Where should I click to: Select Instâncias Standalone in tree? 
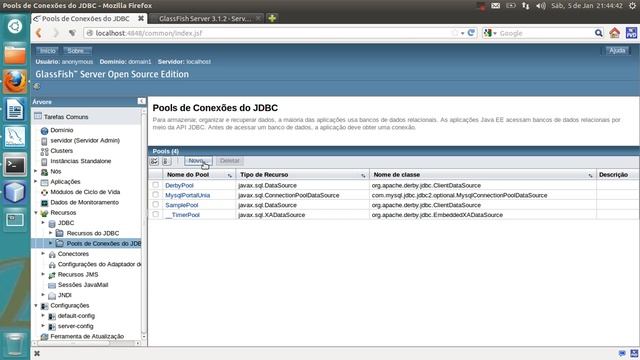(81, 161)
